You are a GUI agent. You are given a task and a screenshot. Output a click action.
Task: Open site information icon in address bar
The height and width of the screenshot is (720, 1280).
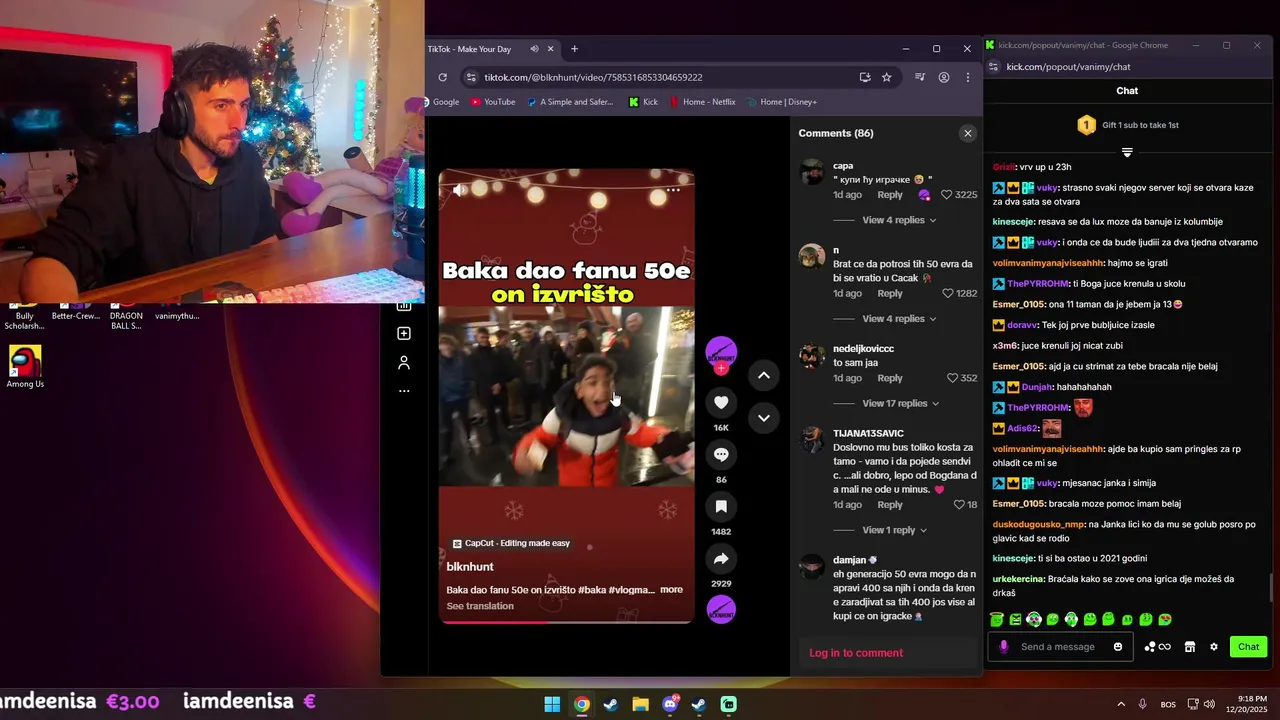471,77
